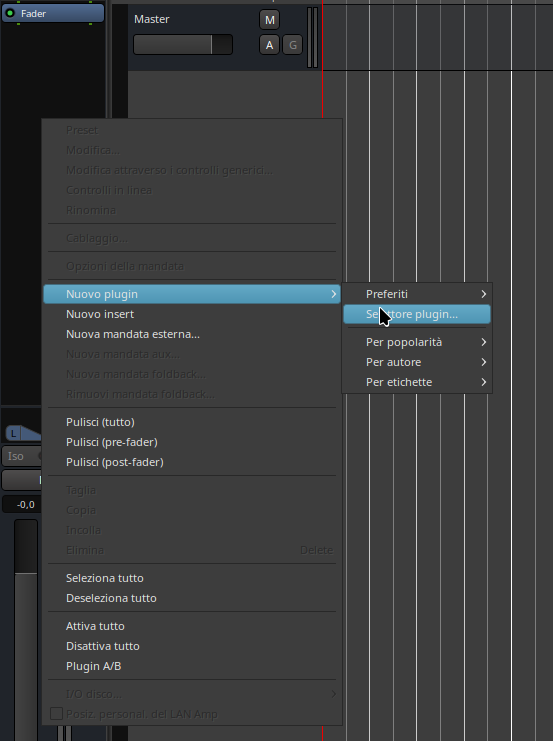Open Master group G button

[x=293, y=45]
